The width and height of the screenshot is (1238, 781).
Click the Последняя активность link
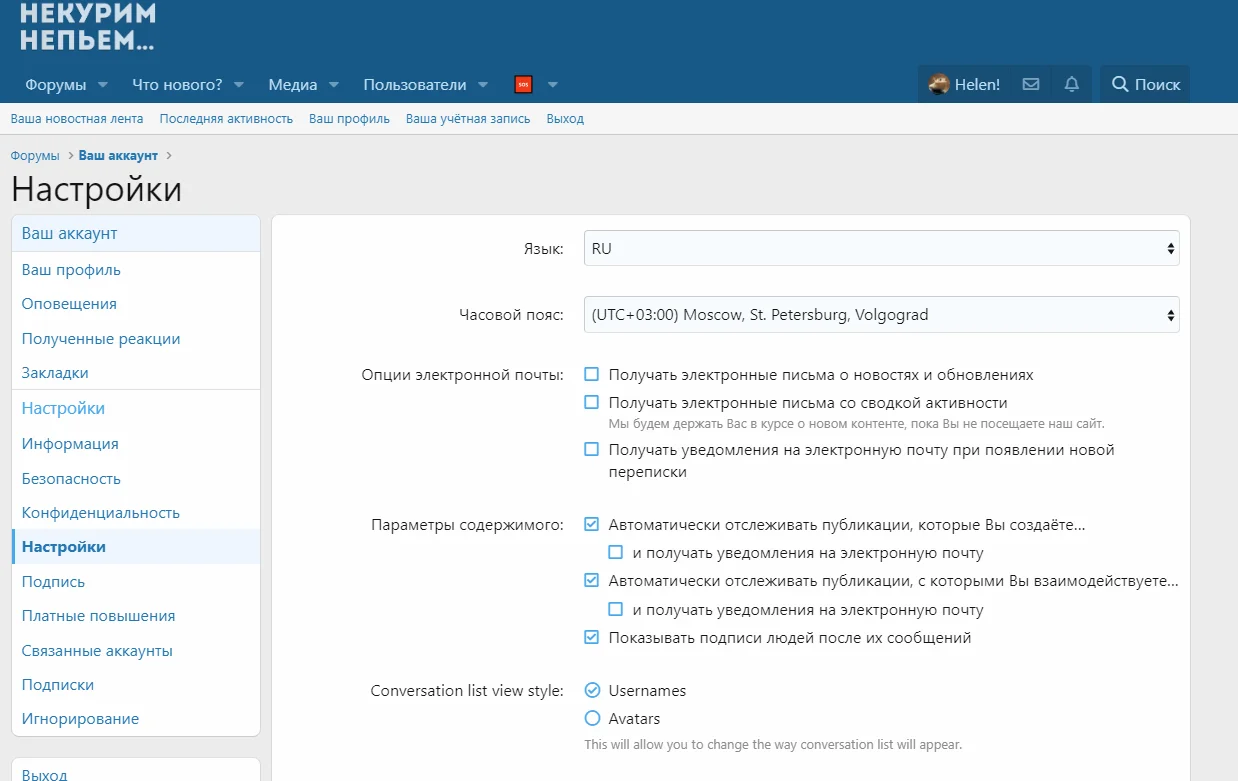click(226, 118)
